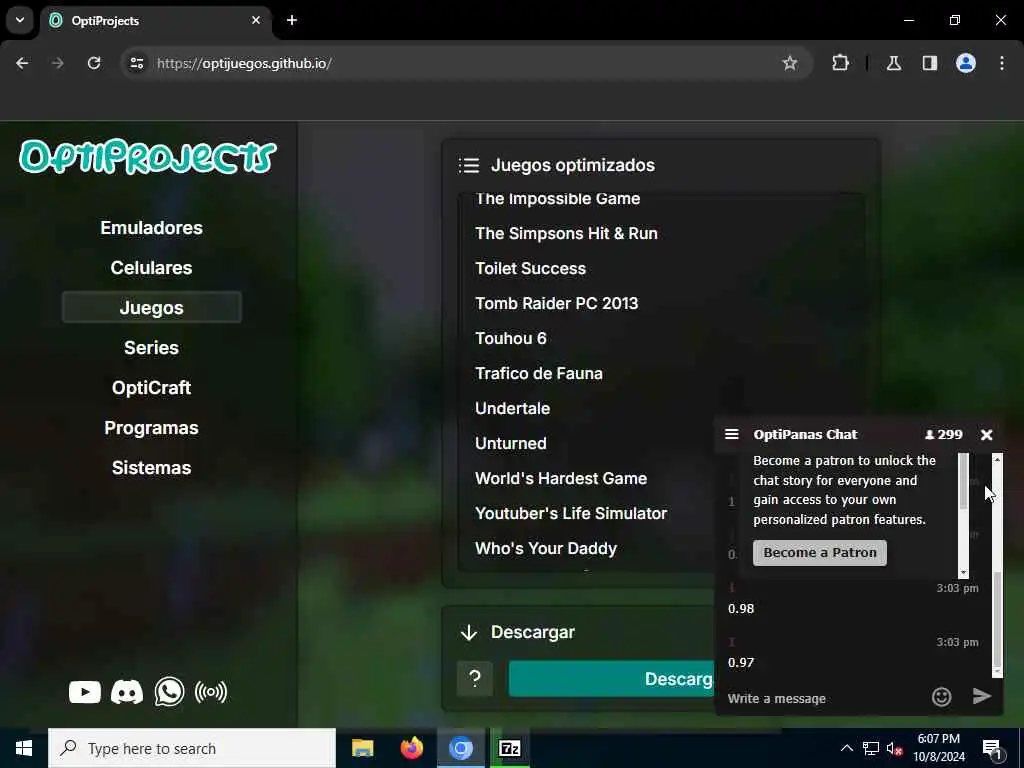Switch to the OptiProjects browser tab
This screenshot has height=768, width=1024.
pyautogui.click(x=156, y=20)
